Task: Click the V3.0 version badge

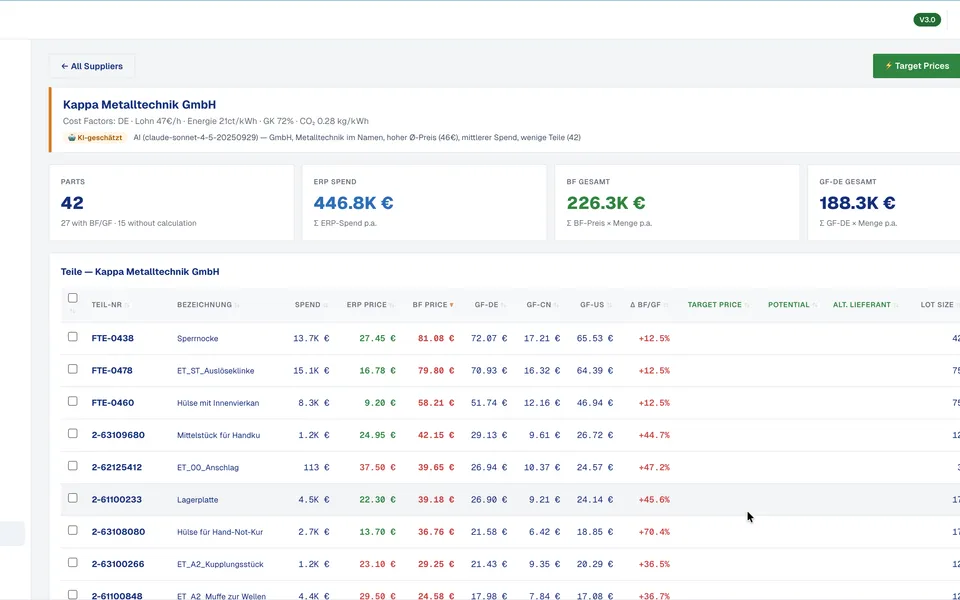Action: coord(927,20)
